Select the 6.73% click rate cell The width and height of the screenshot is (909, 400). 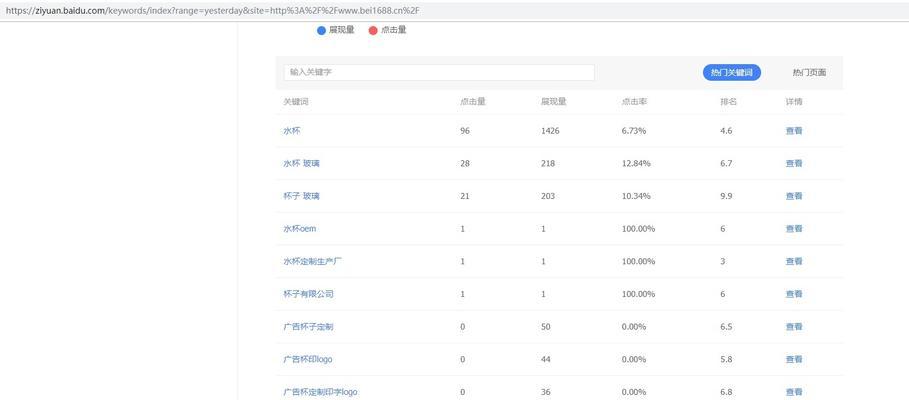pos(634,131)
